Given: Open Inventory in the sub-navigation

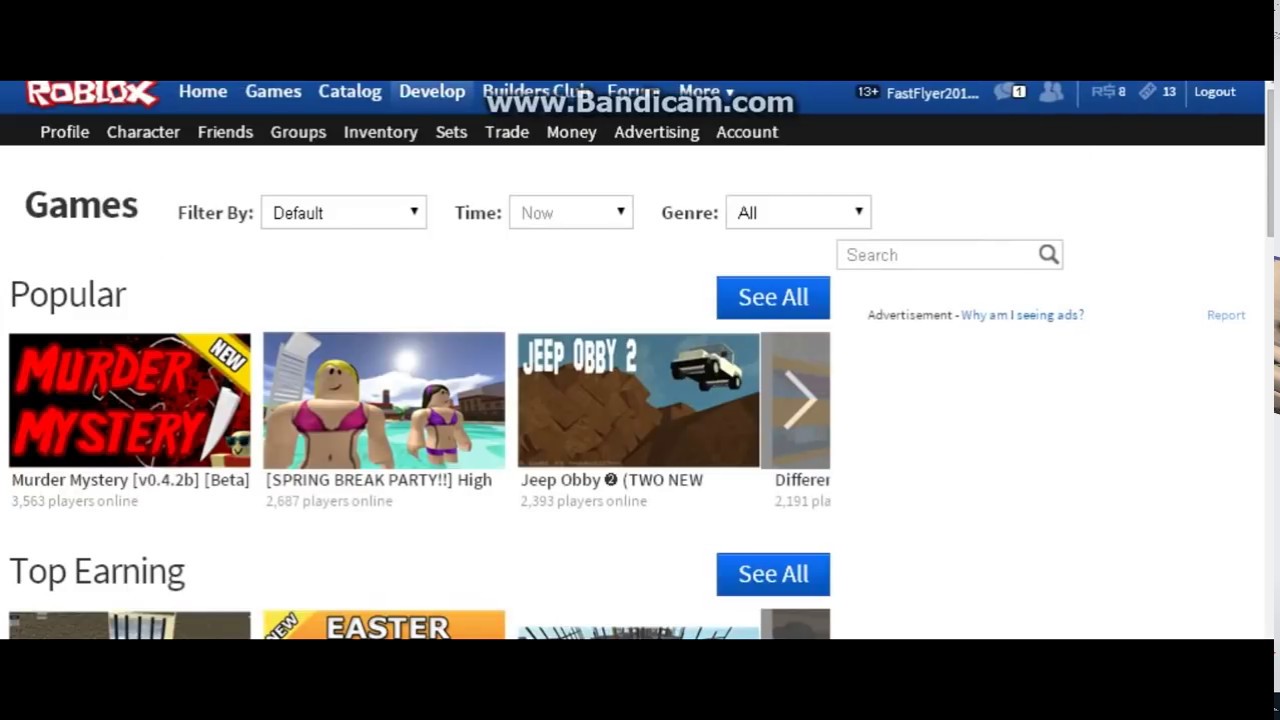Looking at the screenshot, I should (380, 132).
